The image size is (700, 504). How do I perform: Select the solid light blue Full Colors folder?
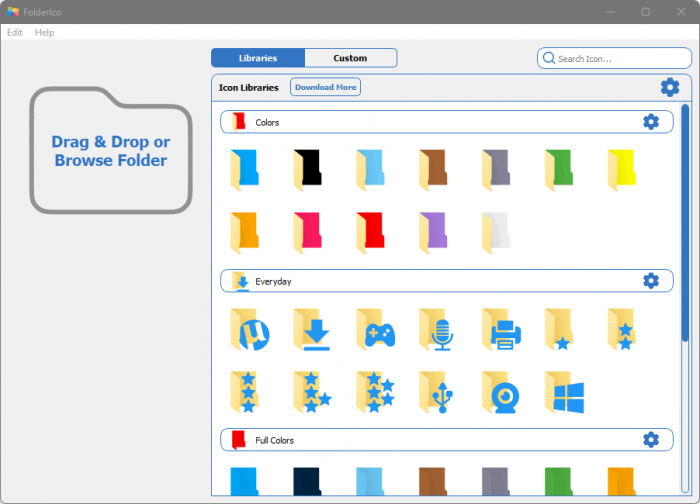click(371, 481)
